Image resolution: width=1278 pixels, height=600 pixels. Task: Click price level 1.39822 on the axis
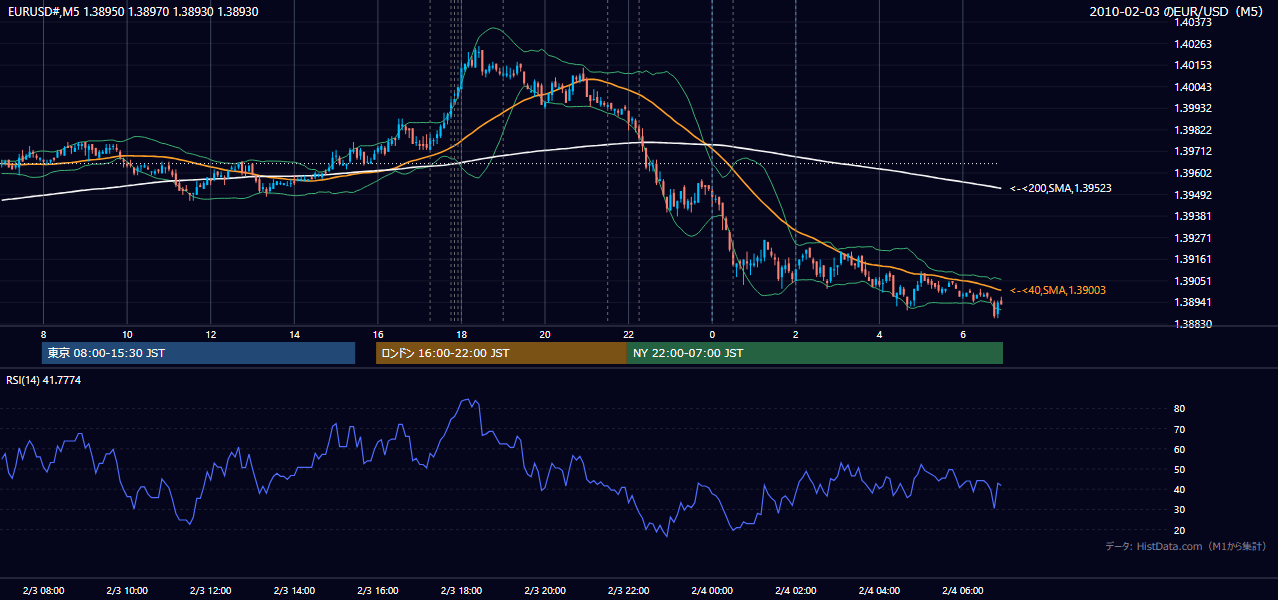1193,130
